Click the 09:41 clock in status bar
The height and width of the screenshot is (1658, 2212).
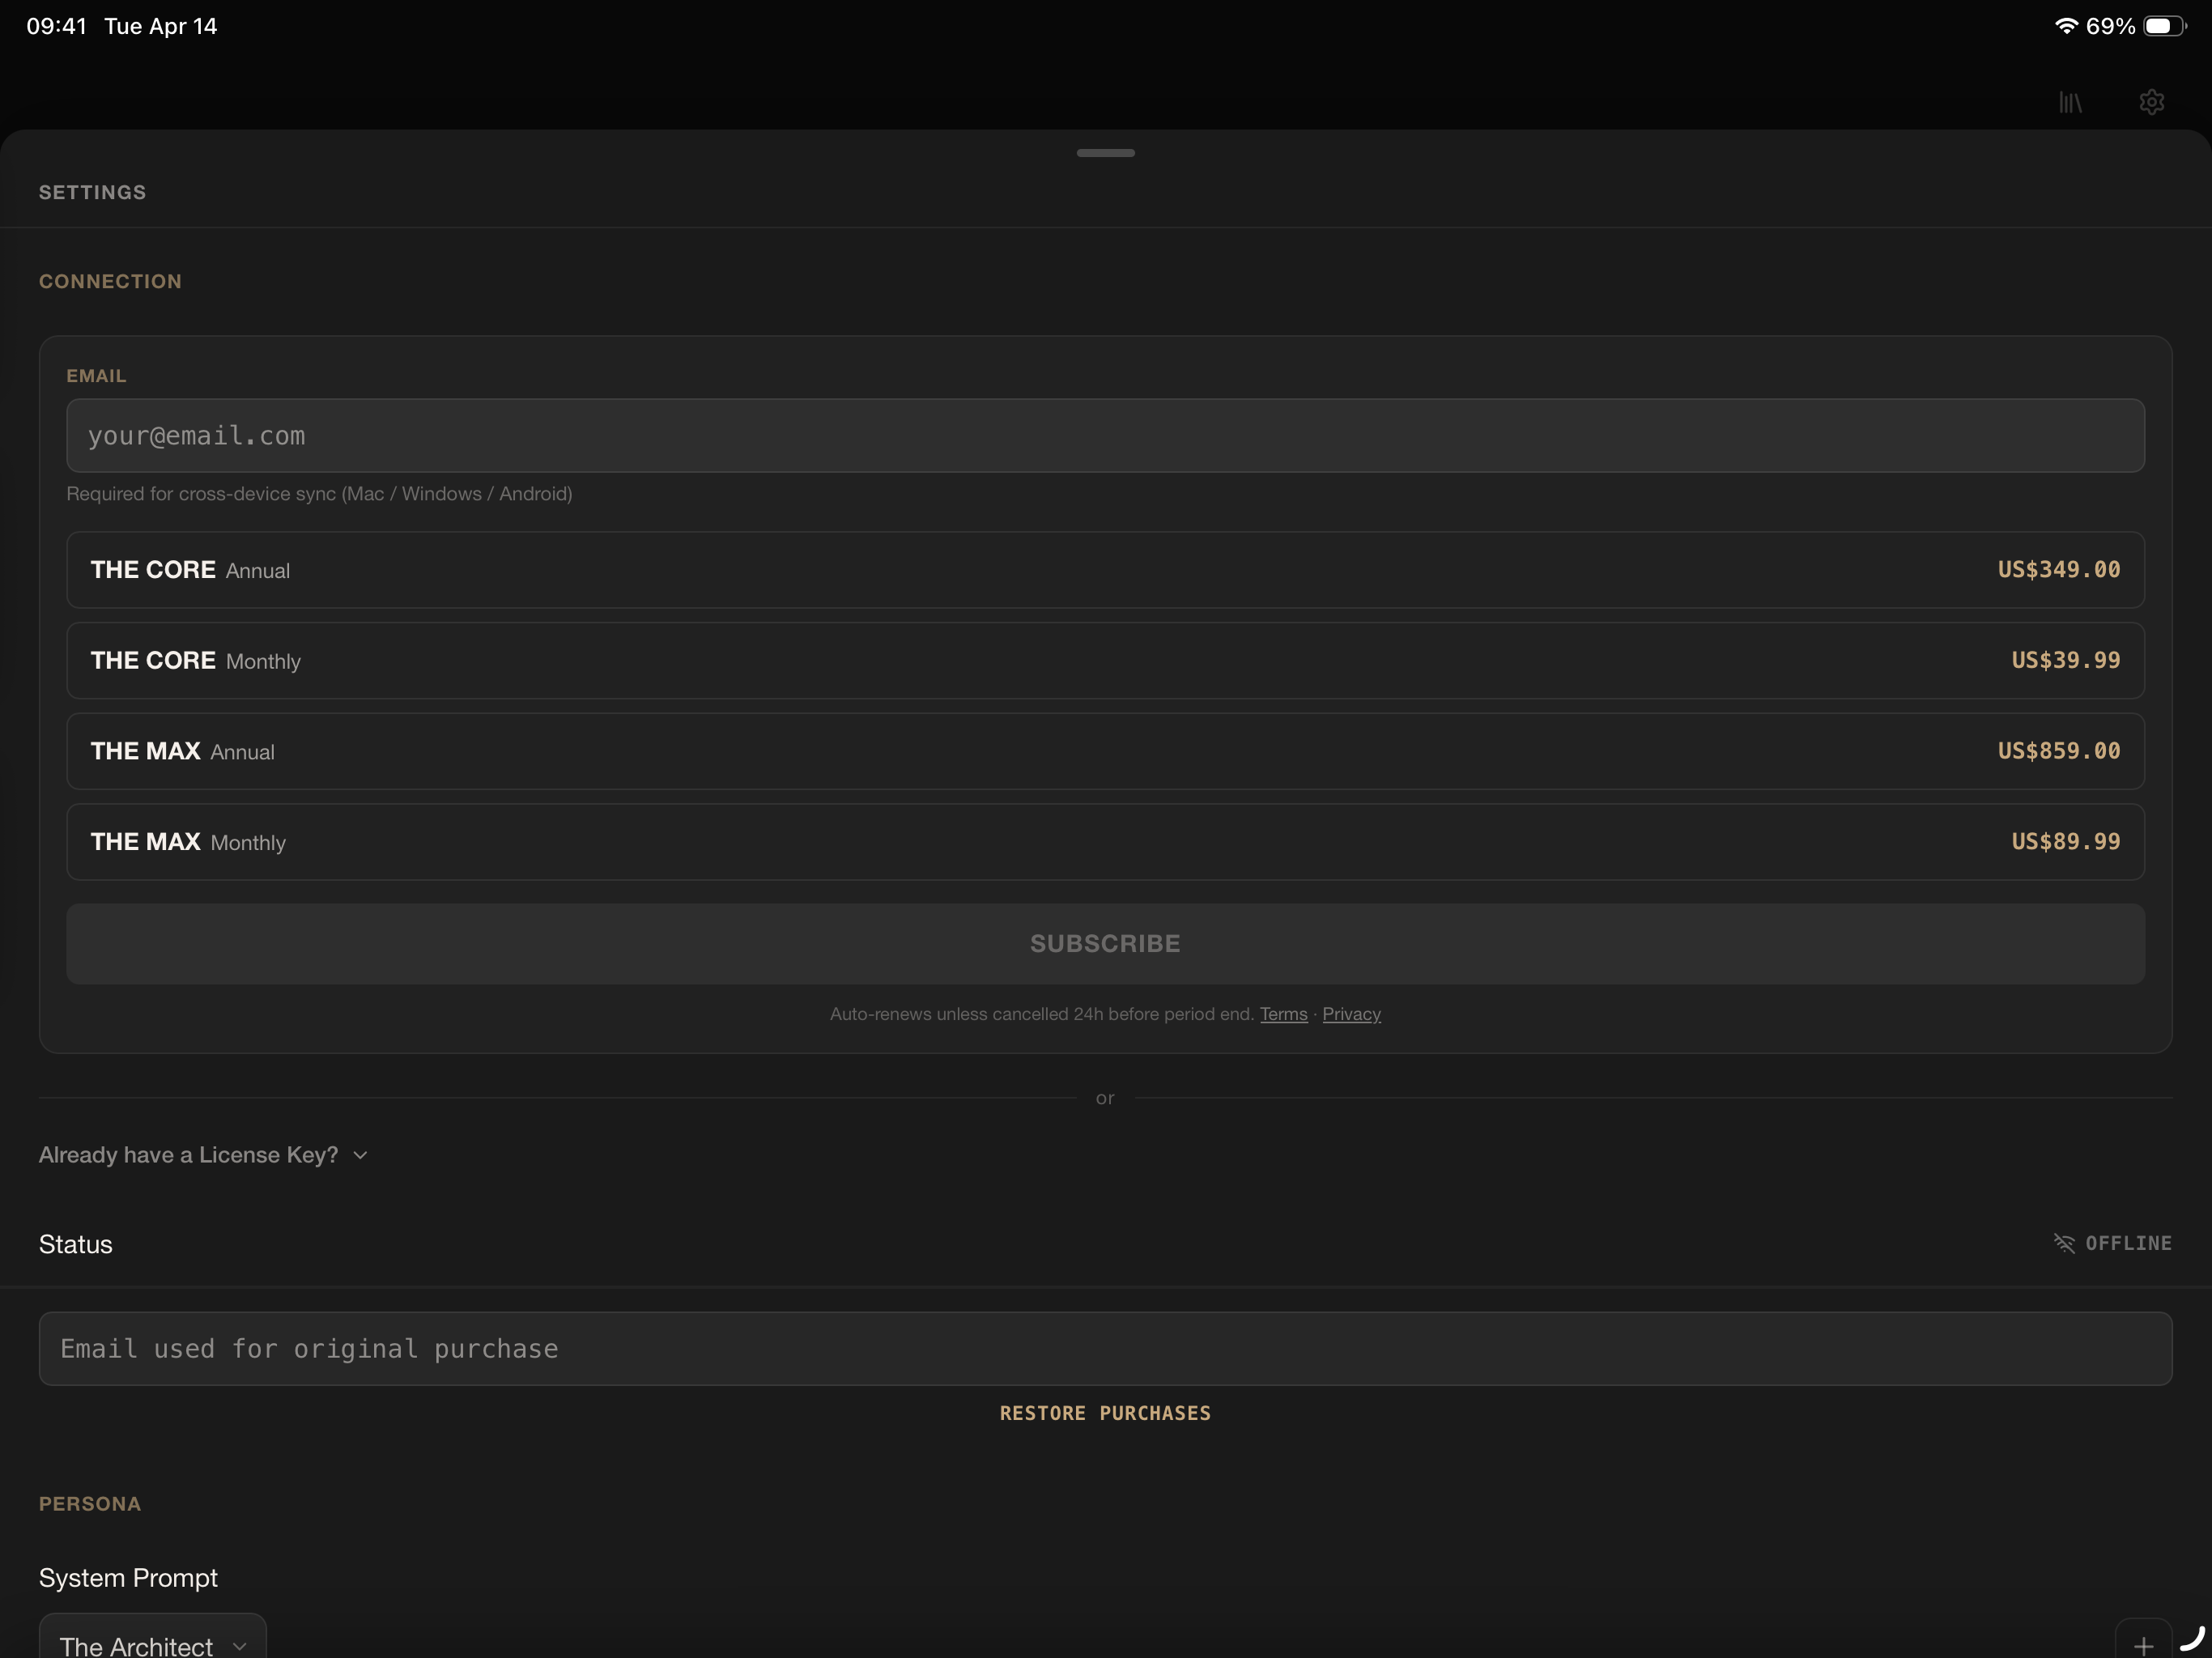pos(56,26)
